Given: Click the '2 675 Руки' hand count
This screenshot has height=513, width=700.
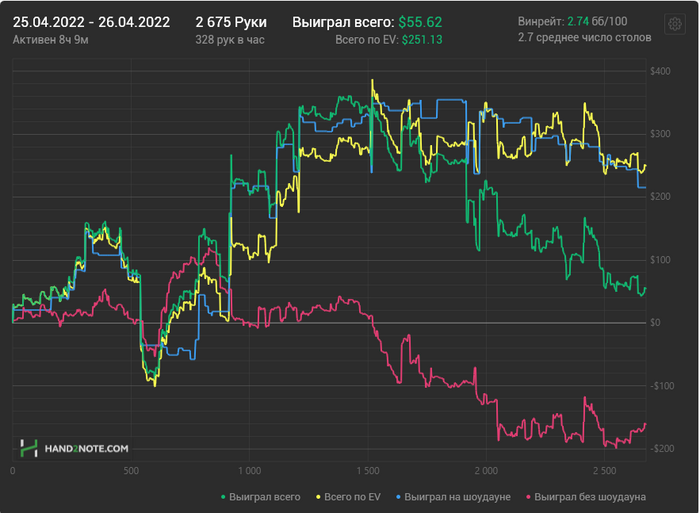Looking at the screenshot, I should click(x=231, y=22).
